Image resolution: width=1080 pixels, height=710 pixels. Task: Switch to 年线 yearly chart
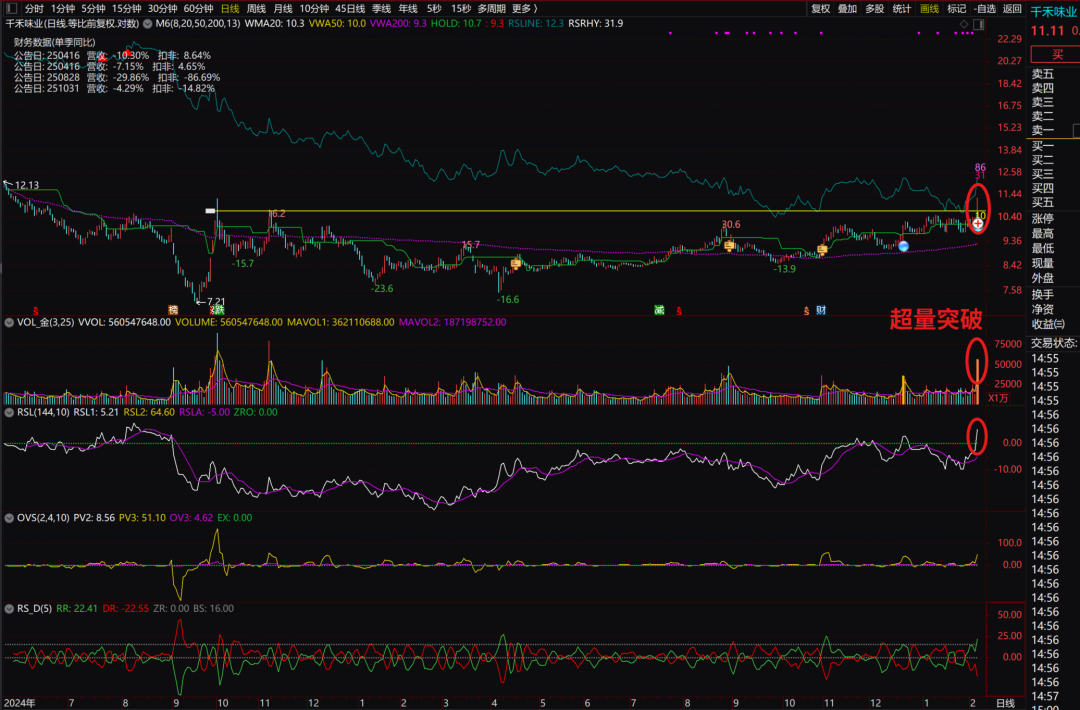(x=408, y=8)
